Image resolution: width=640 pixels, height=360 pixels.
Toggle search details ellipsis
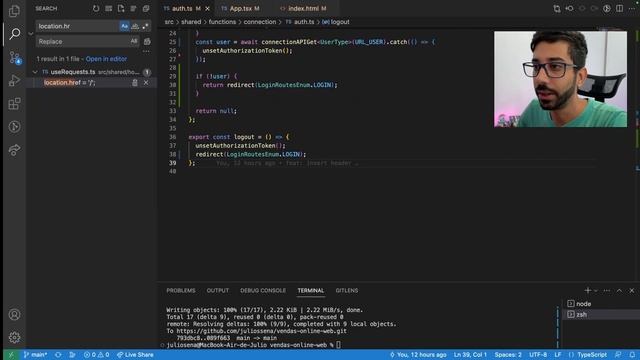pos(146,52)
